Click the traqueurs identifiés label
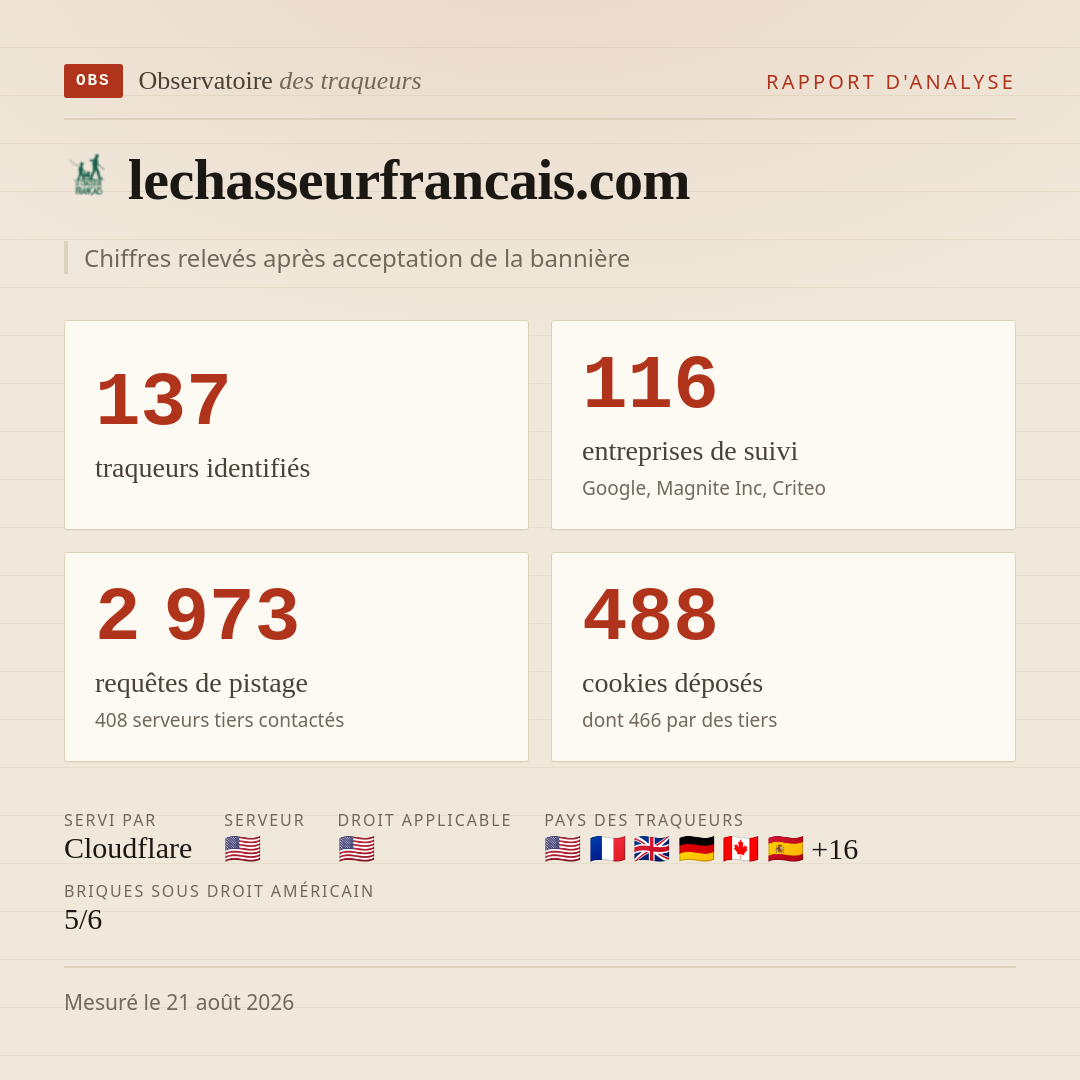The width and height of the screenshot is (1080, 1080). [x=202, y=468]
